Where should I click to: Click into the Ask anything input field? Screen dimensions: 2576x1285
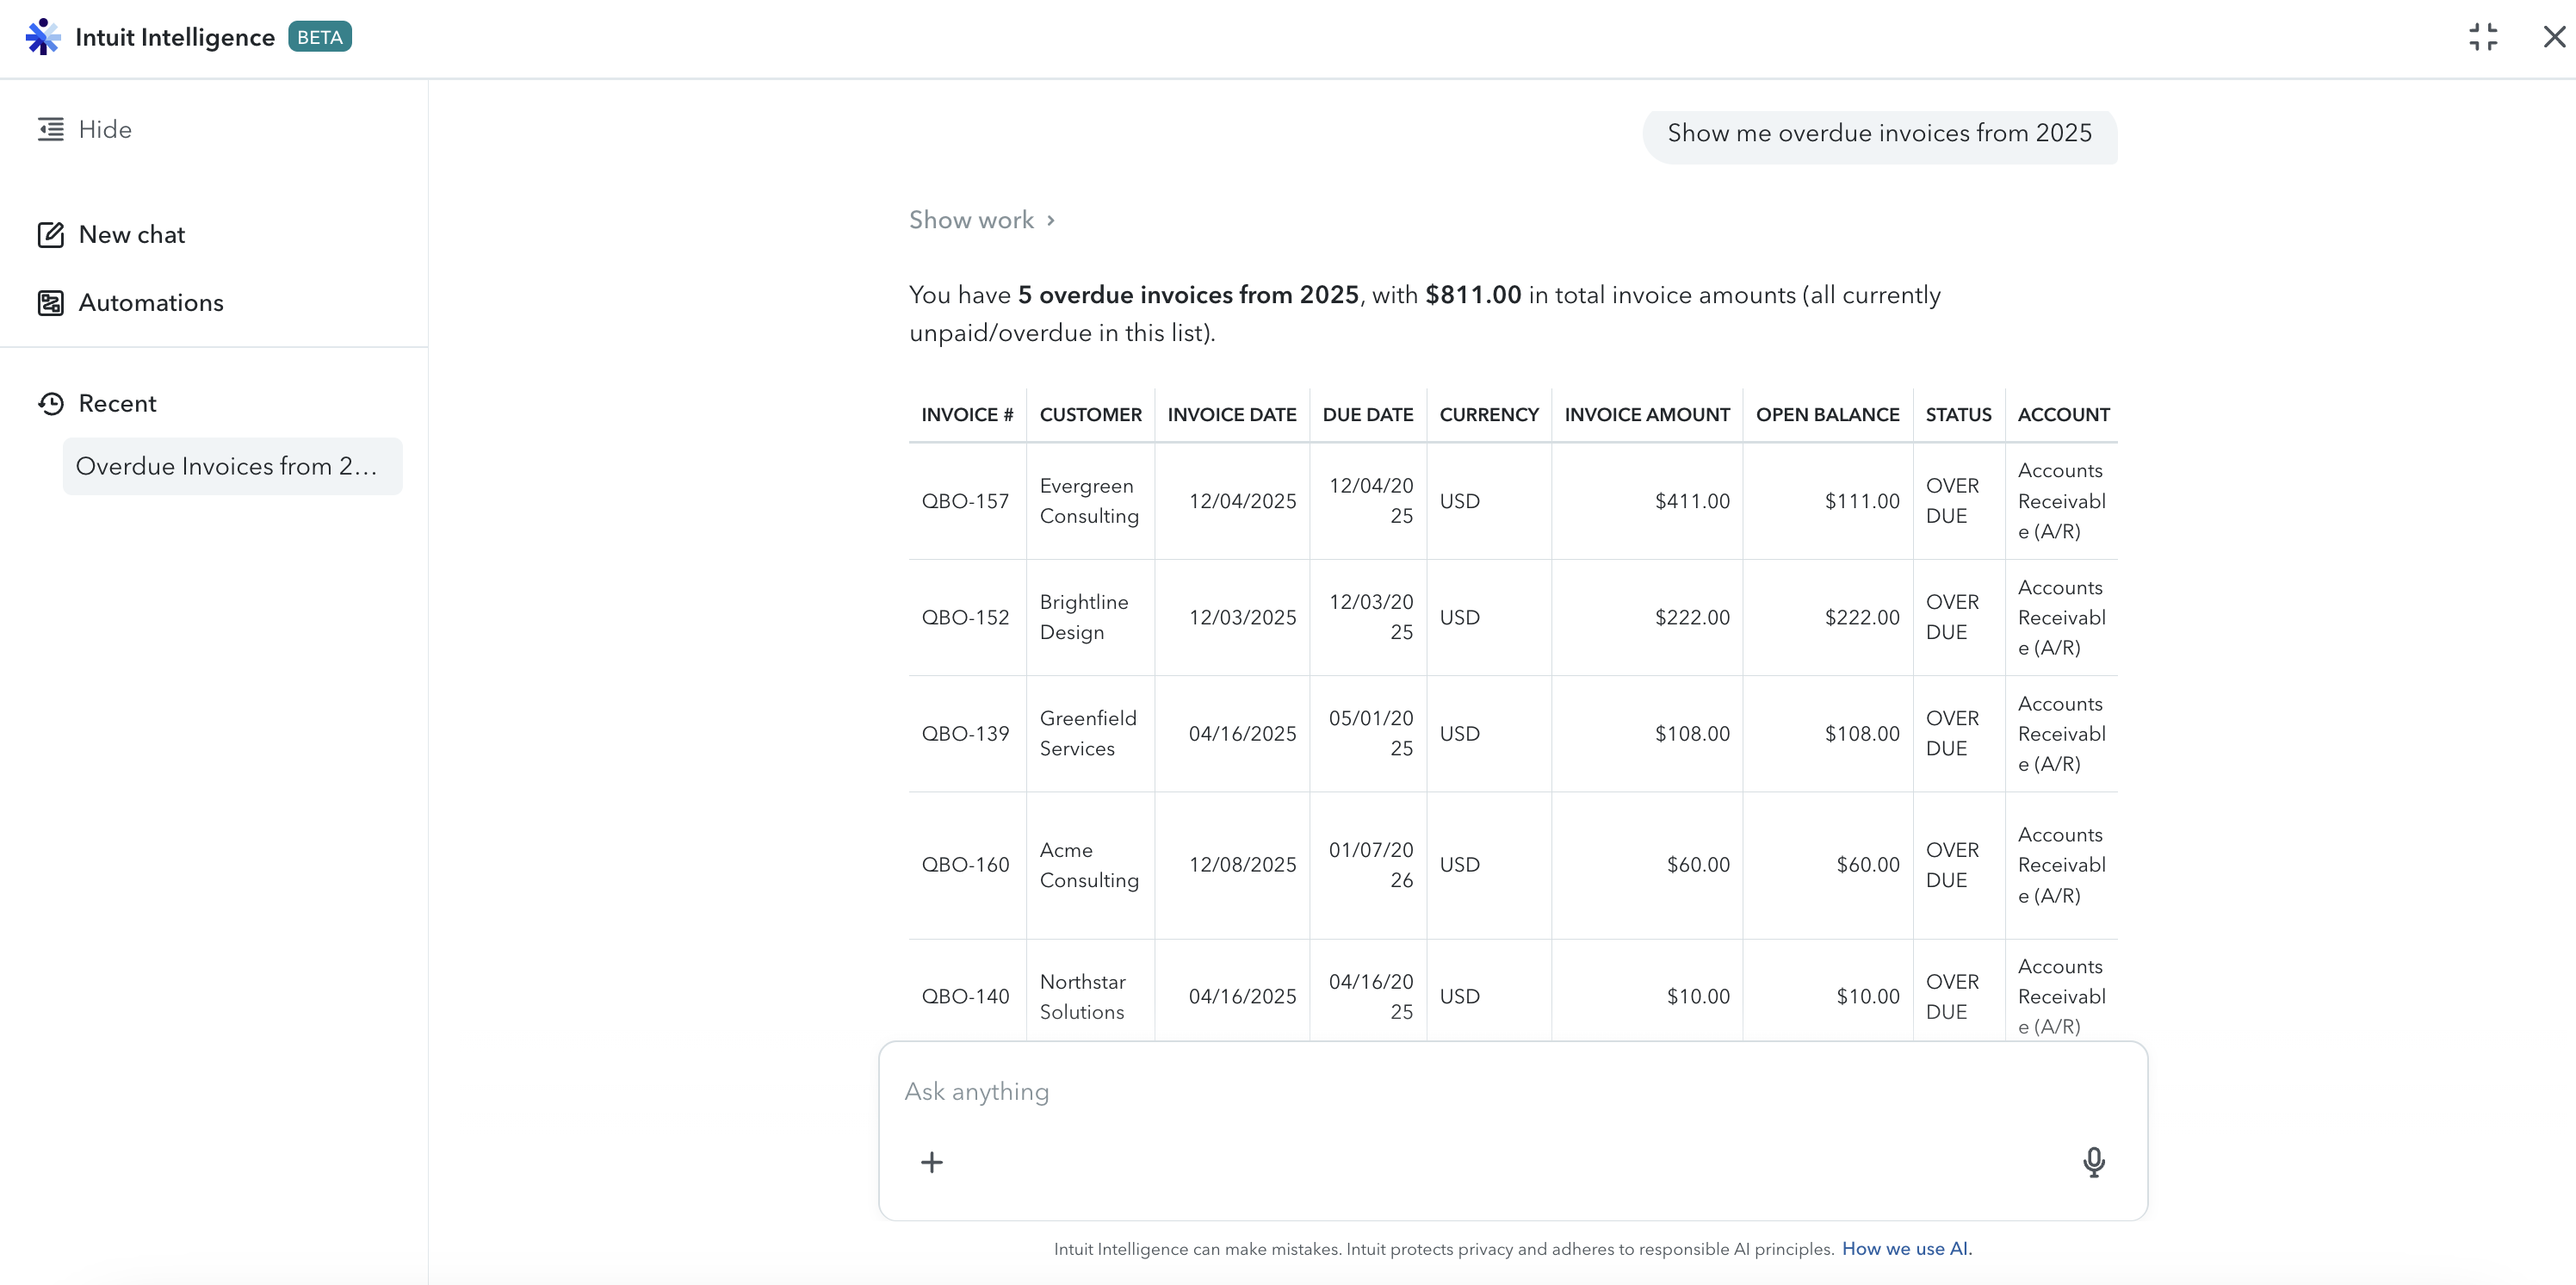click(x=1512, y=1092)
